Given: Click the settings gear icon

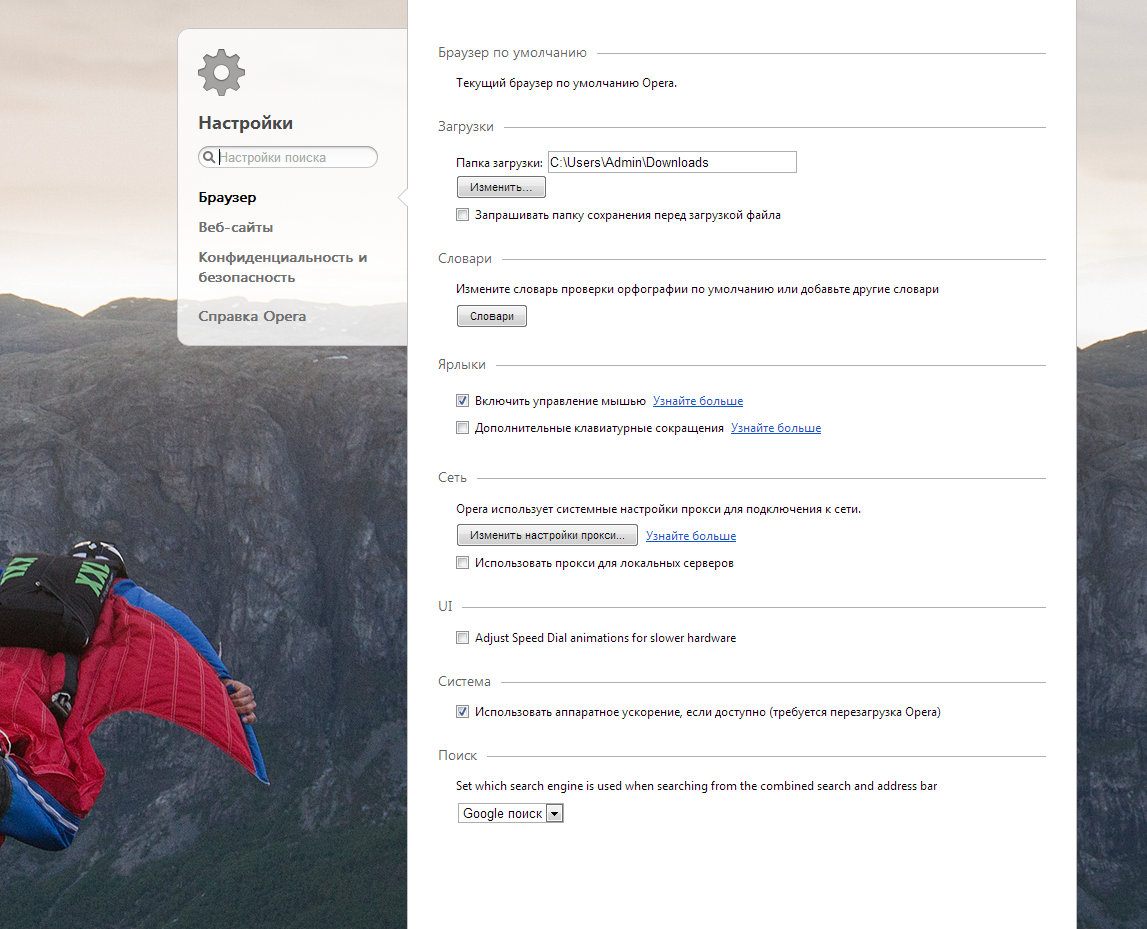Looking at the screenshot, I should [221, 72].
